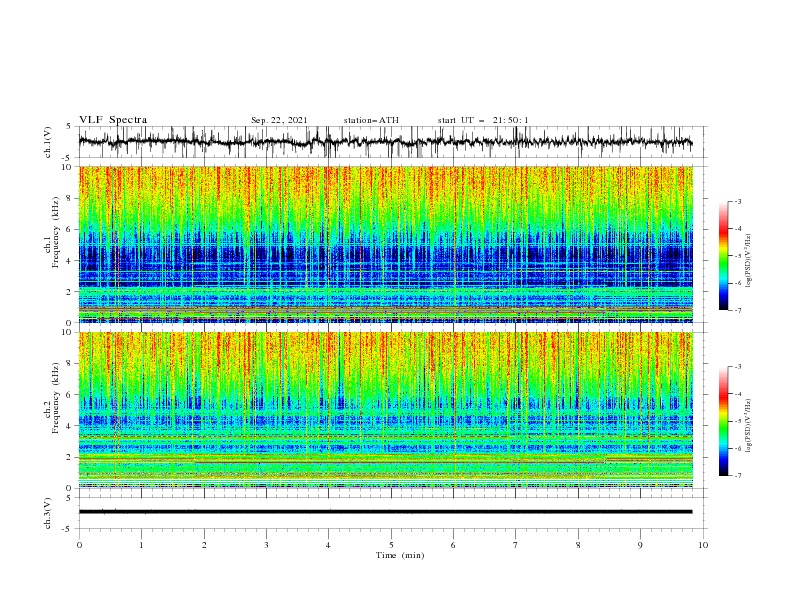This screenshot has width=792, height=612.
Task: Click the upper PSD color scale bar
Action: 723,256
